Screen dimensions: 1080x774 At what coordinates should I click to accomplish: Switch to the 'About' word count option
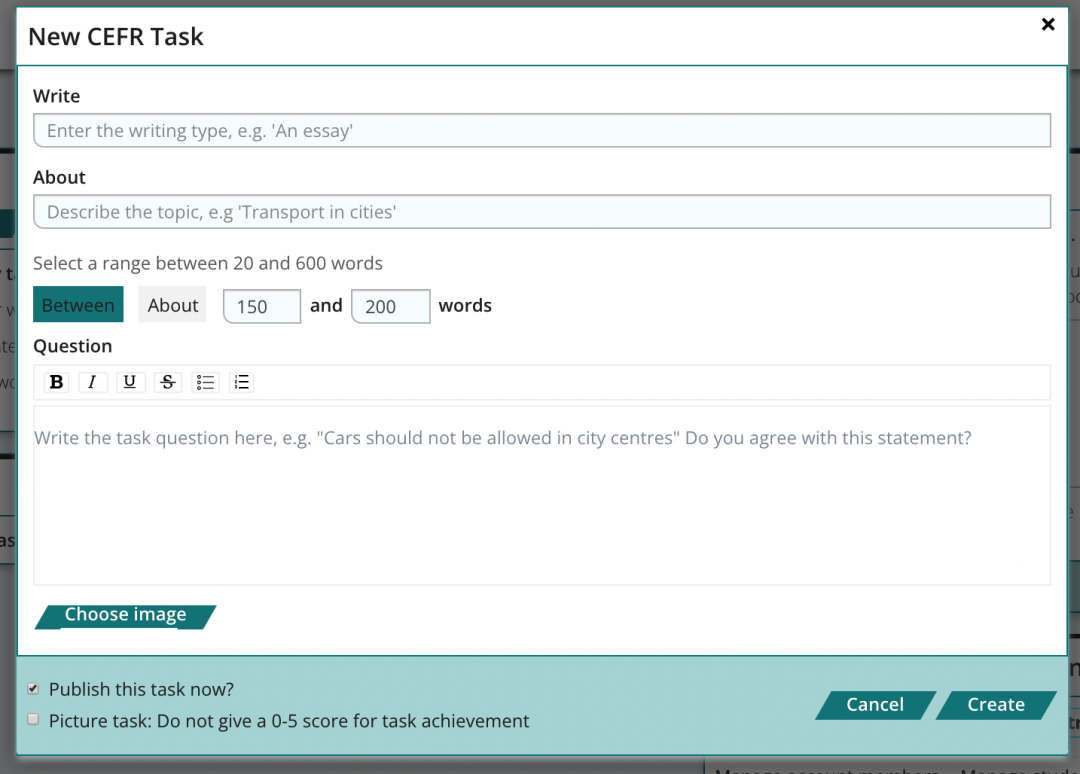[x=173, y=305]
